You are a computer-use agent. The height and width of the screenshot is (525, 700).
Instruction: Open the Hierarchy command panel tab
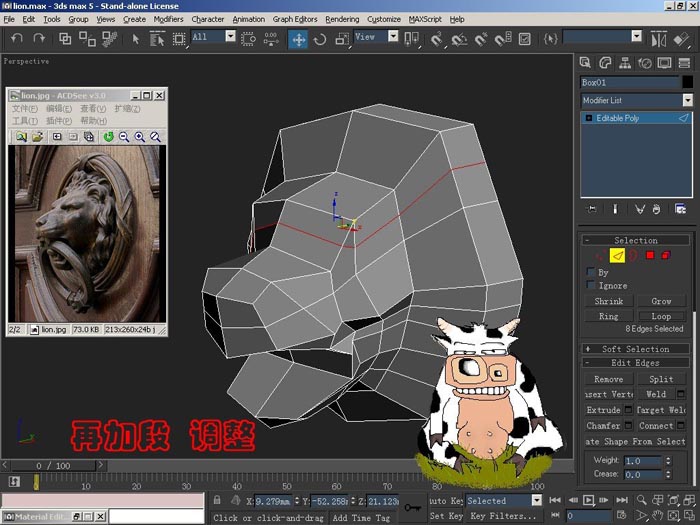coord(625,63)
